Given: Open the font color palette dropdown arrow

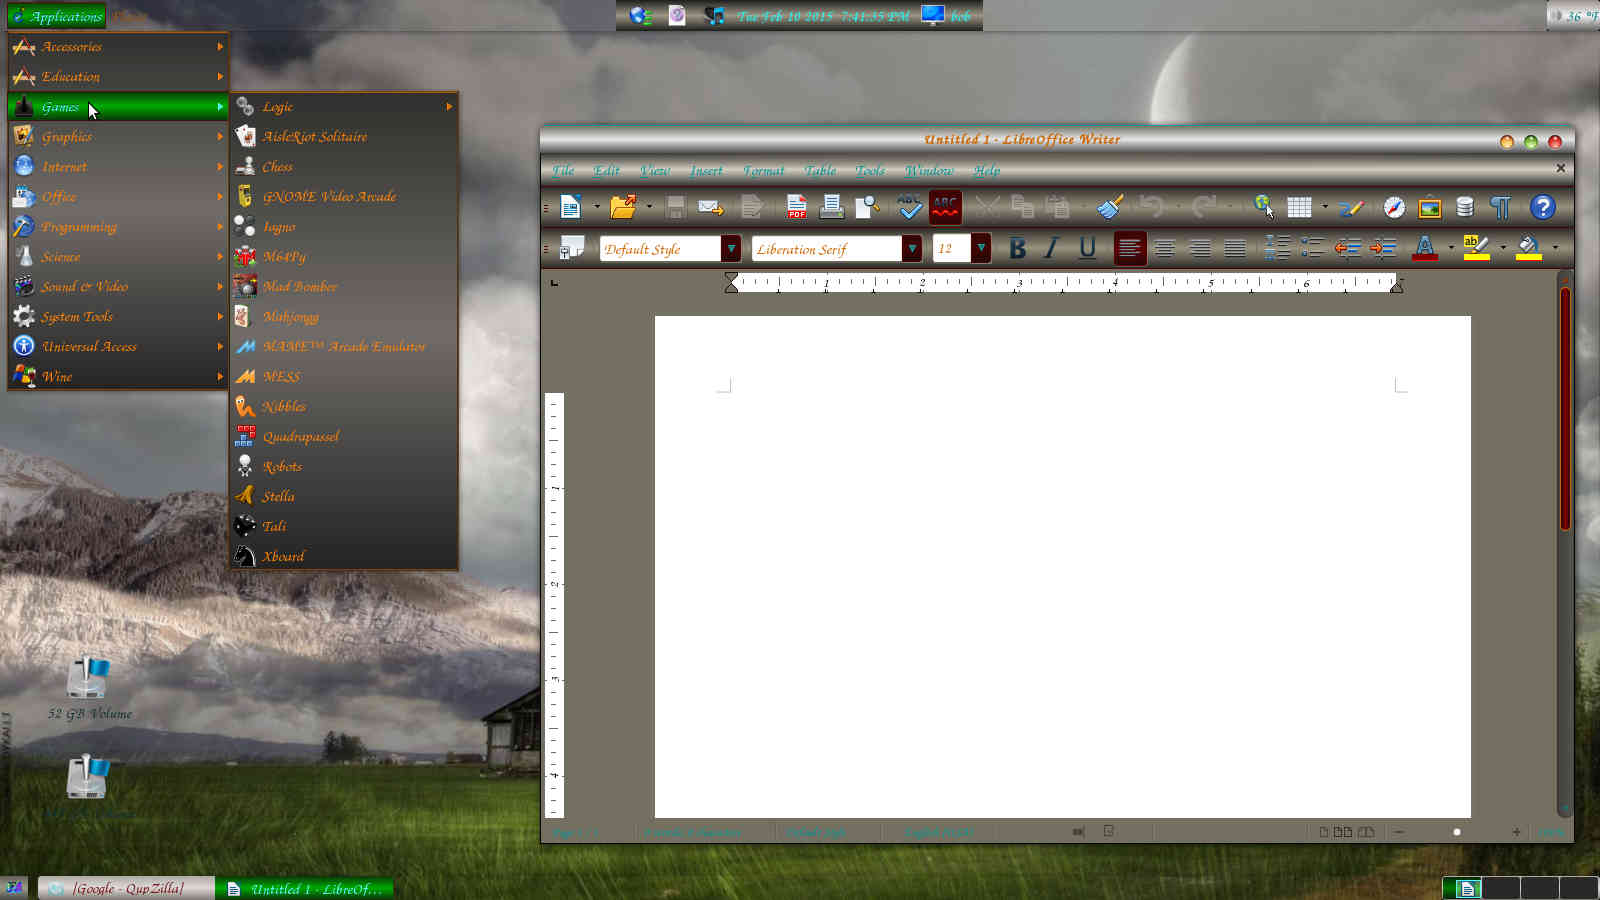Looking at the screenshot, I should tap(1451, 248).
